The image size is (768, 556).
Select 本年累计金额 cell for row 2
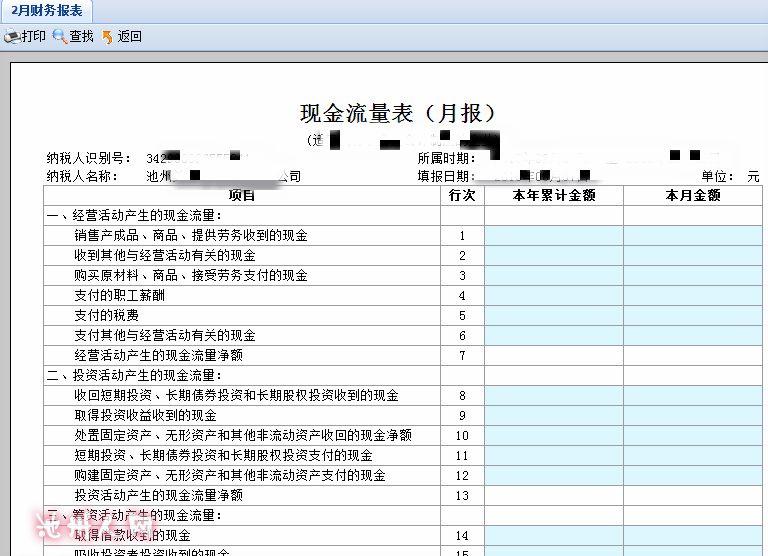554,256
